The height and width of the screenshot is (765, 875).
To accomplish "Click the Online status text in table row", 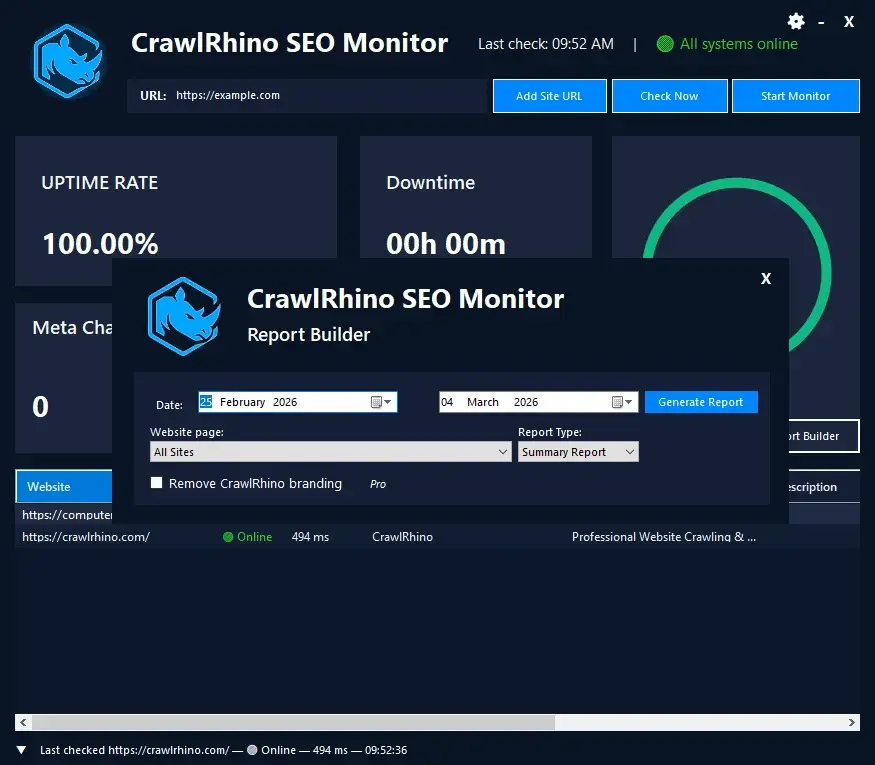I will (x=254, y=537).
